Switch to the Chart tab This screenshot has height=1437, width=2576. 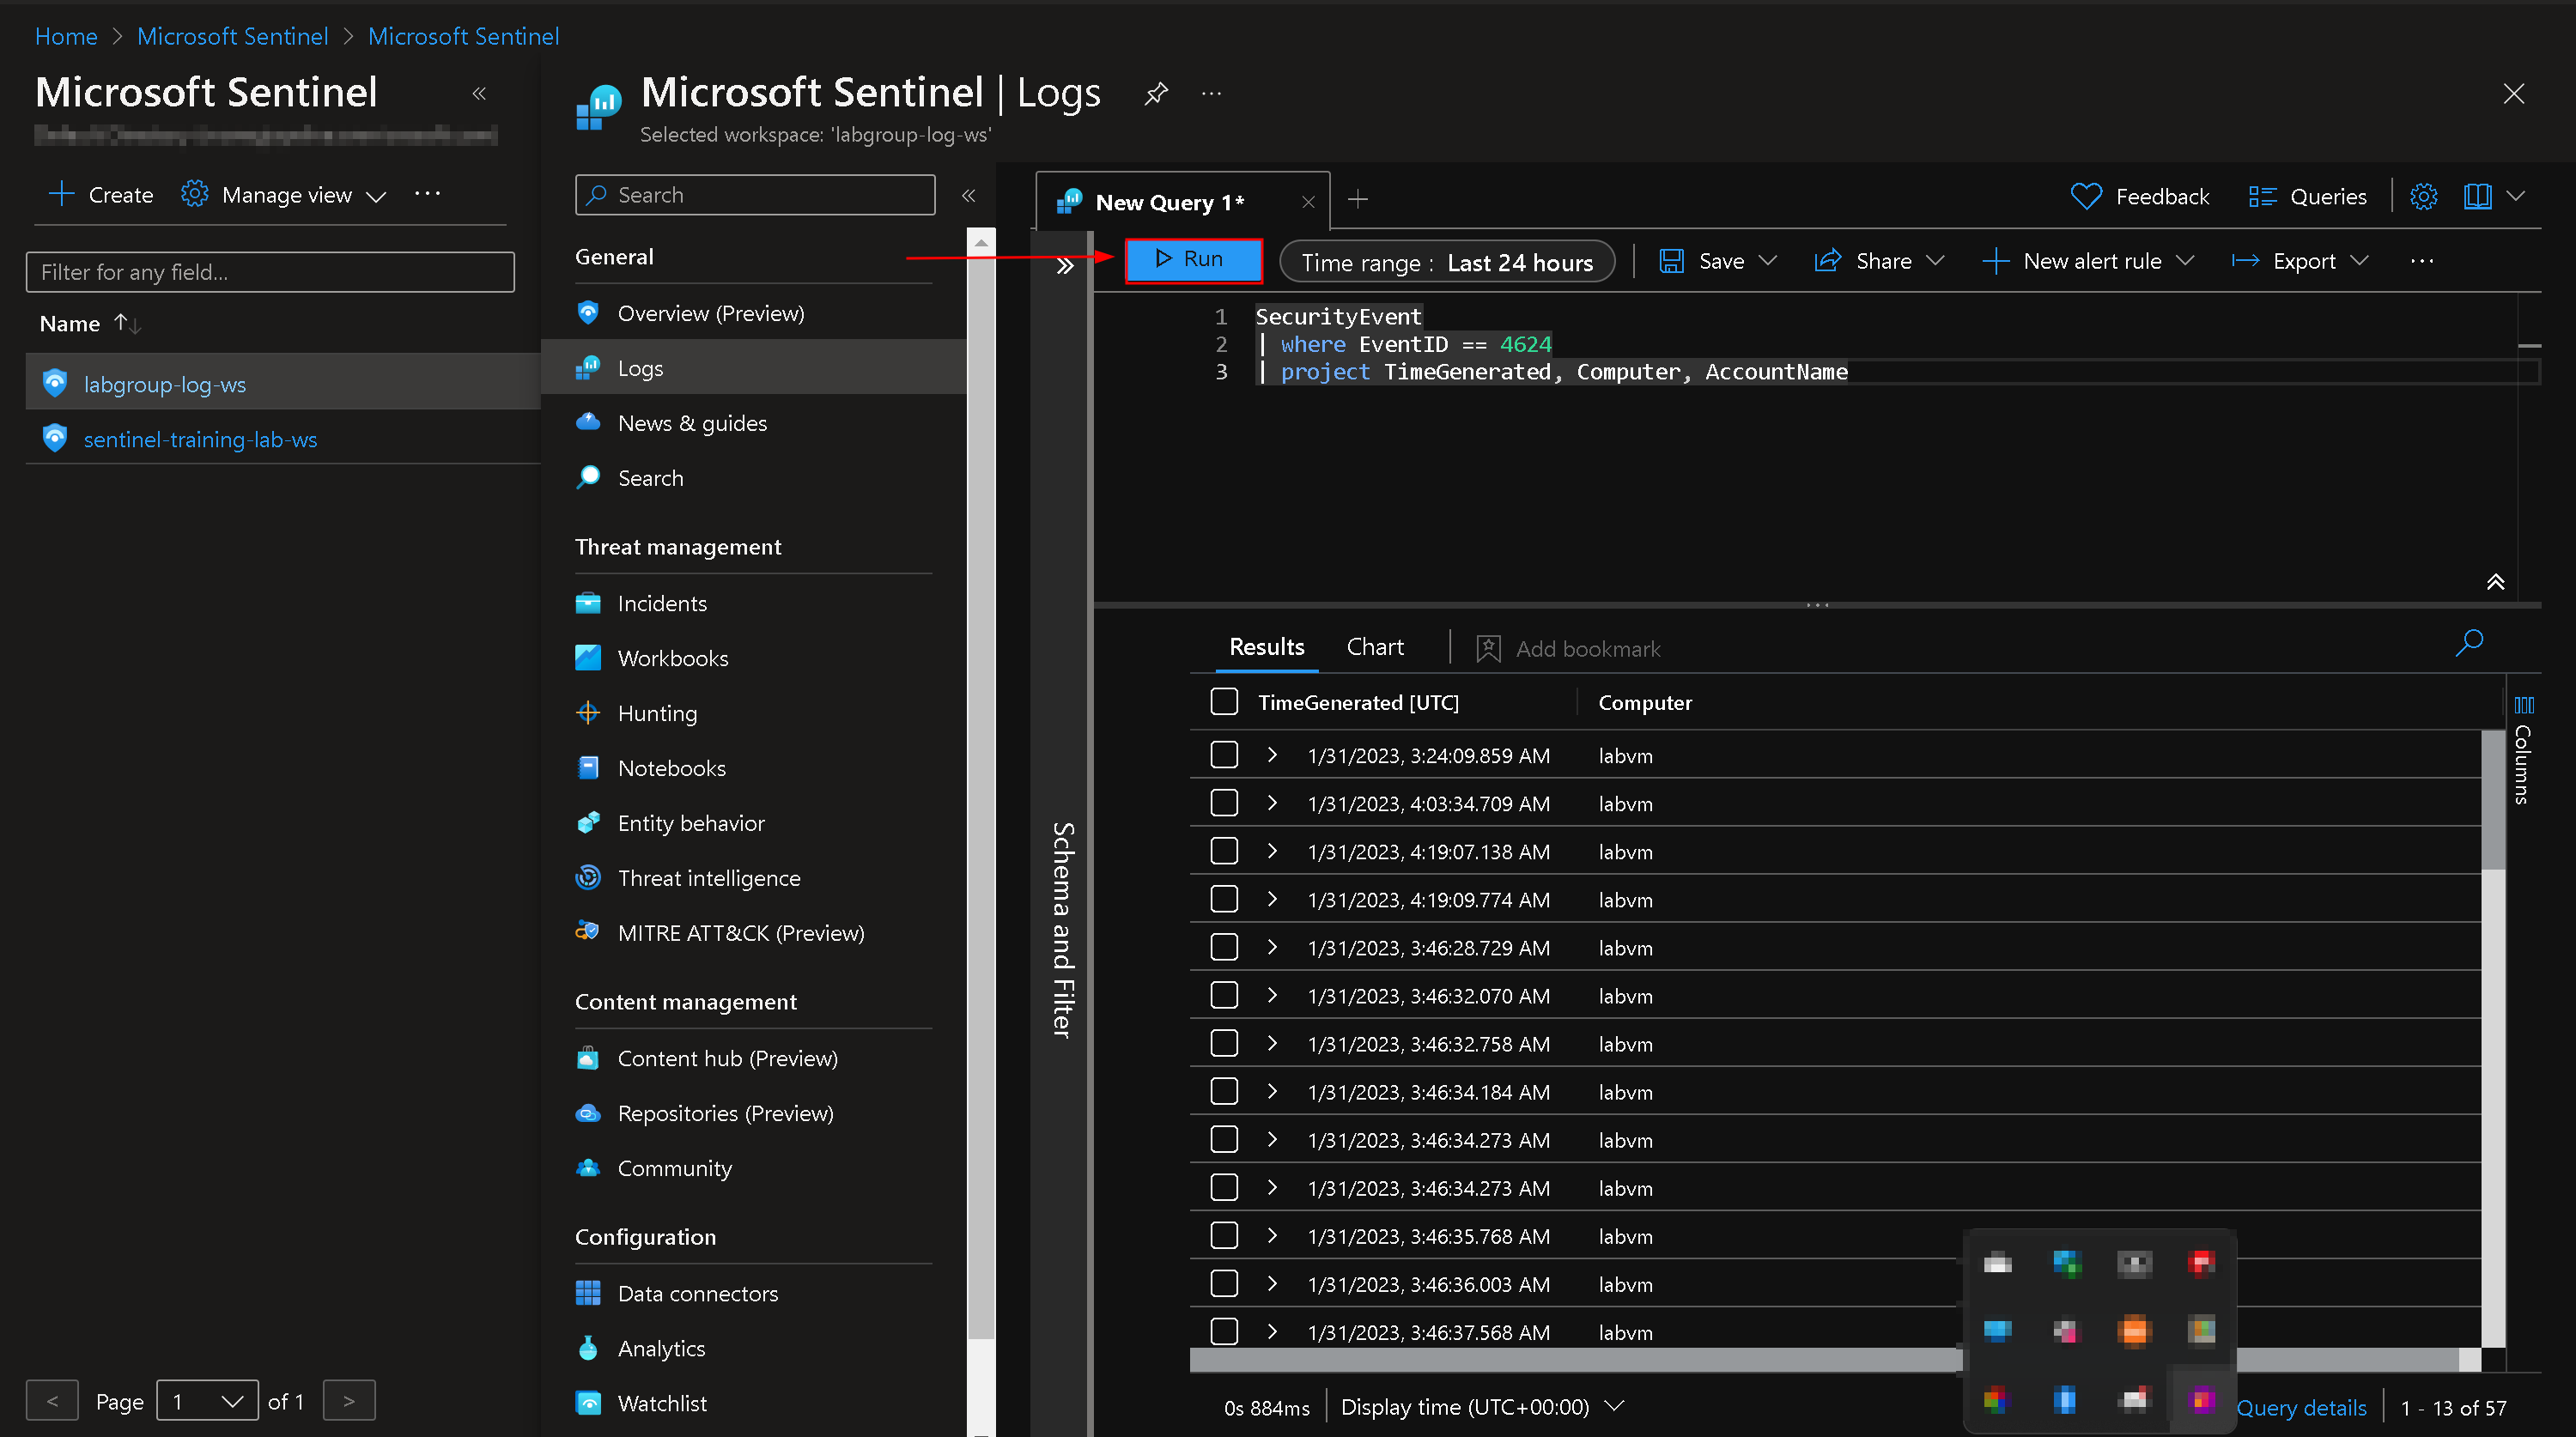pyautogui.click(x=1374, y=647)
